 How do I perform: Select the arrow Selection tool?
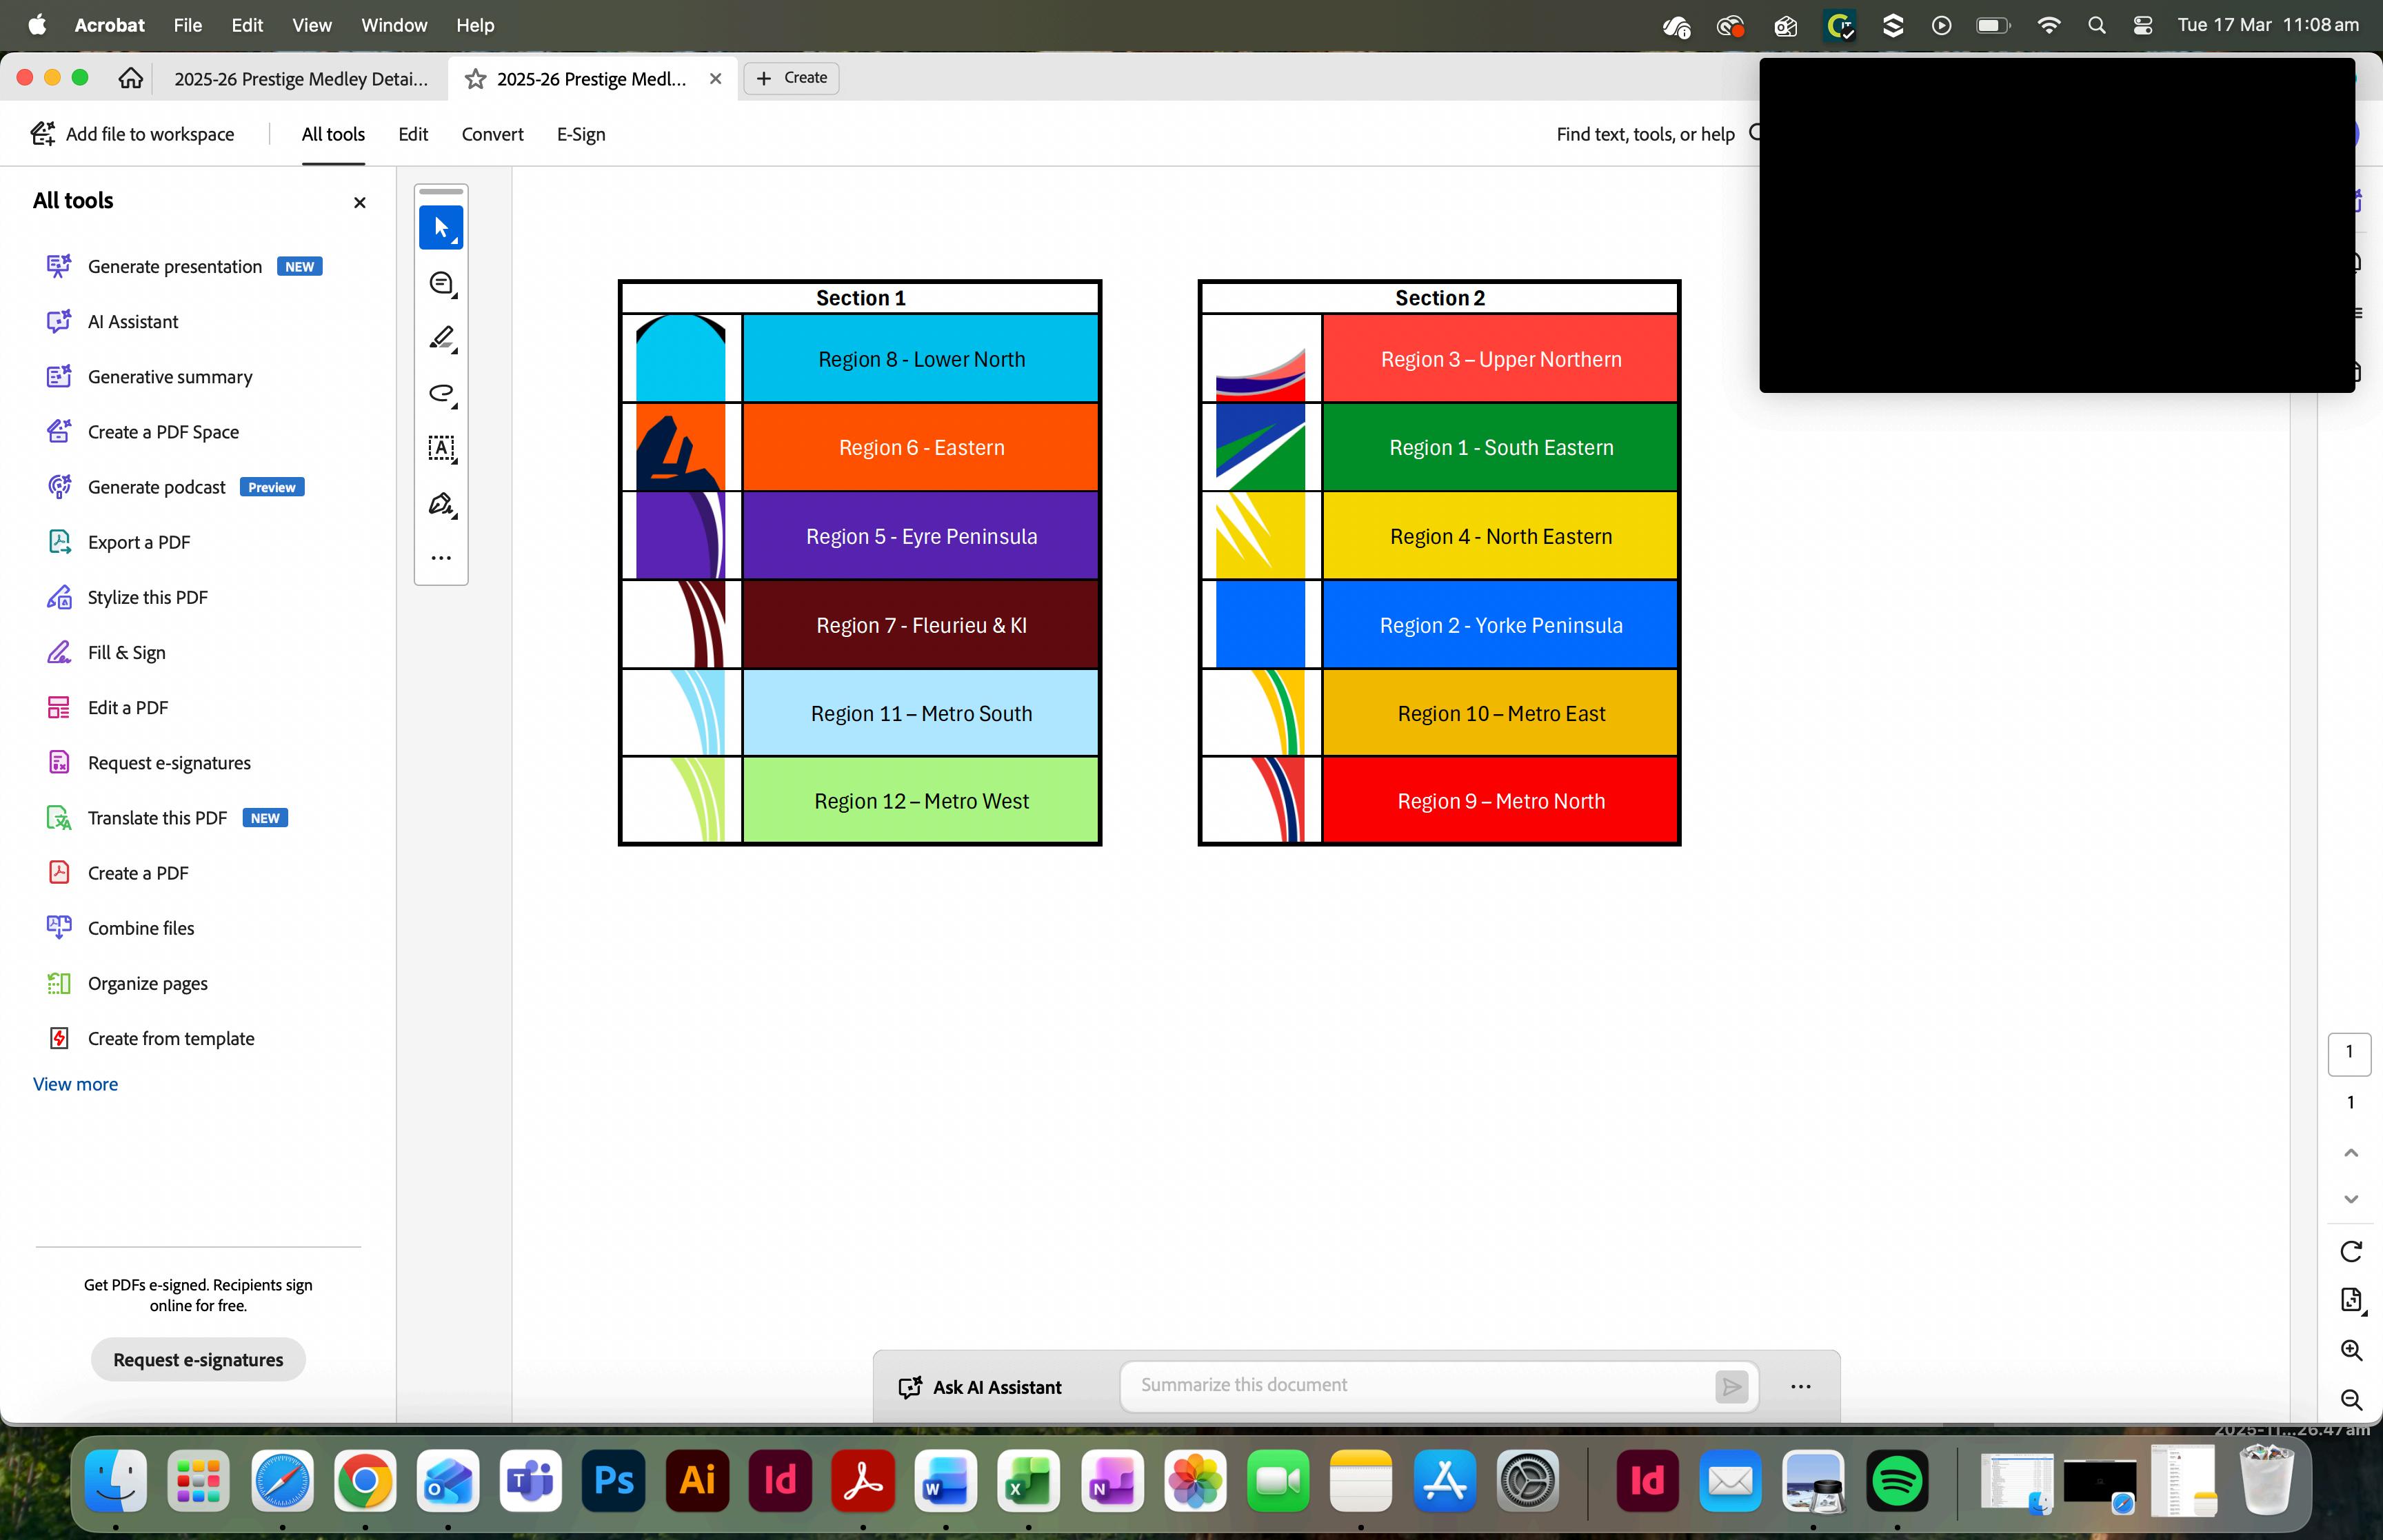coord(441,228)
